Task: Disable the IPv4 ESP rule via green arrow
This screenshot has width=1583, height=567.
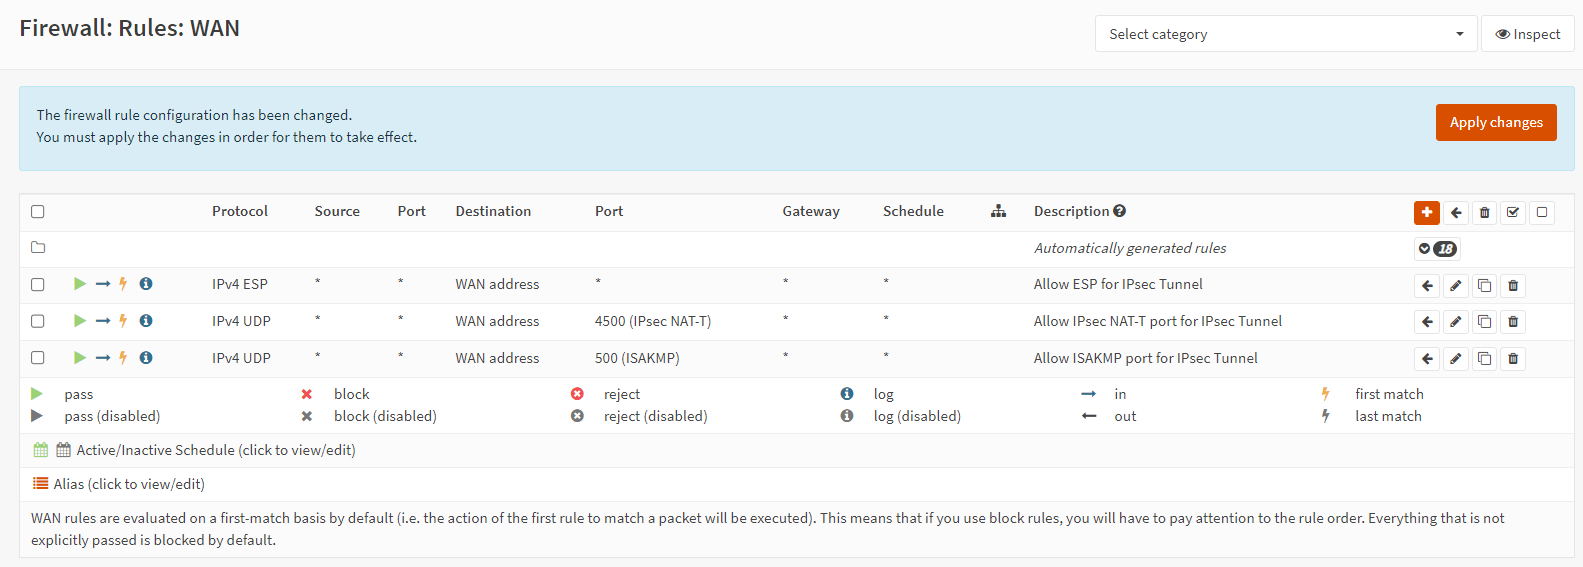Action: pos(80,284)
